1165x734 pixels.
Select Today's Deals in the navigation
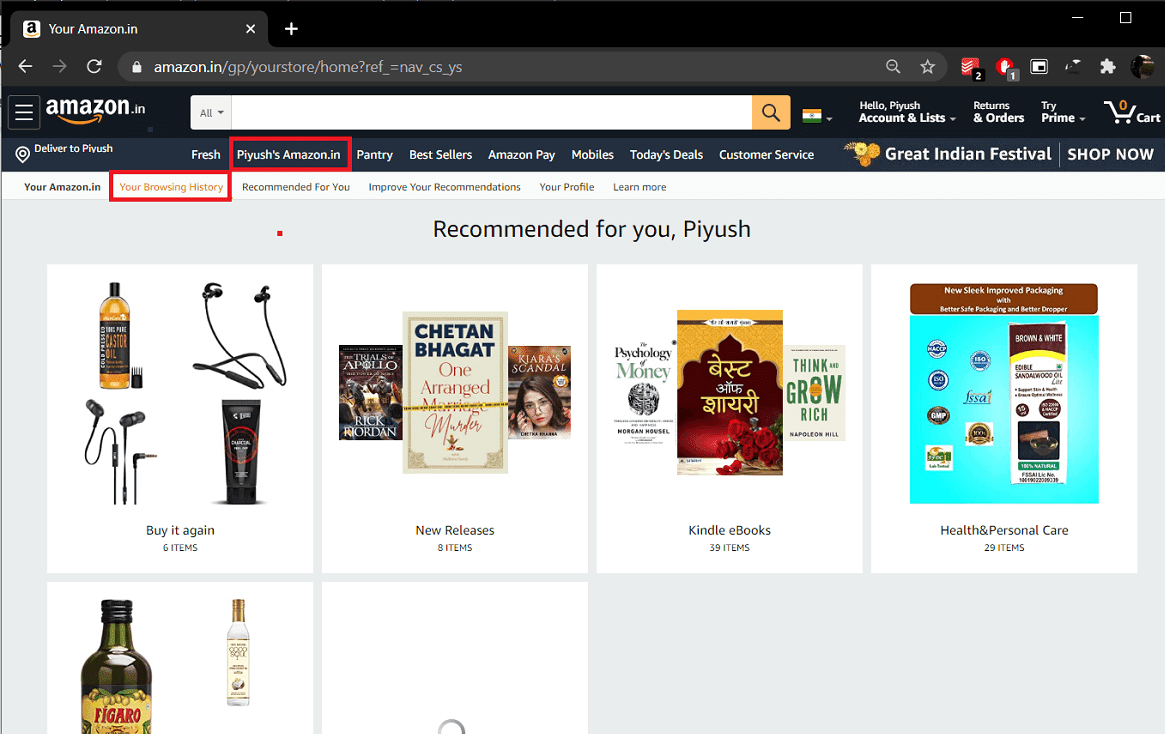pyautogui.click(x=666, y=154)
